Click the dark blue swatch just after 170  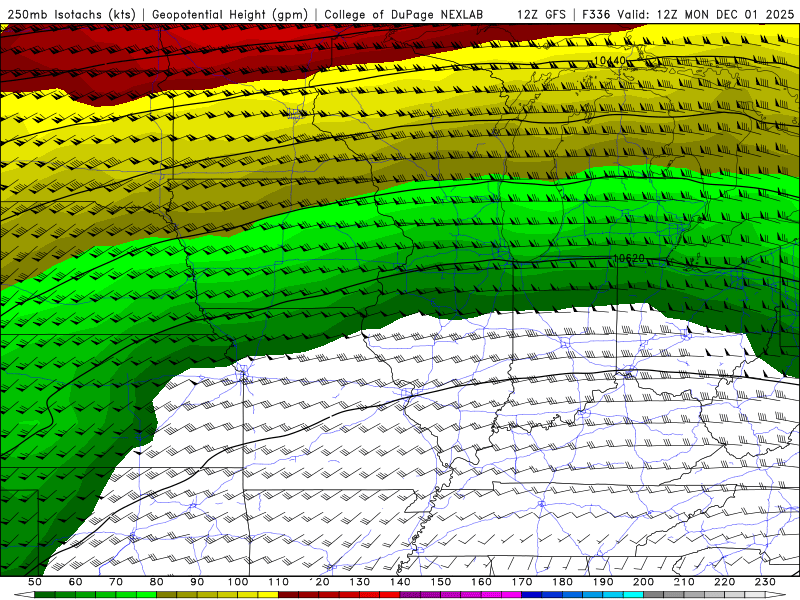click(x=532, y=595)
